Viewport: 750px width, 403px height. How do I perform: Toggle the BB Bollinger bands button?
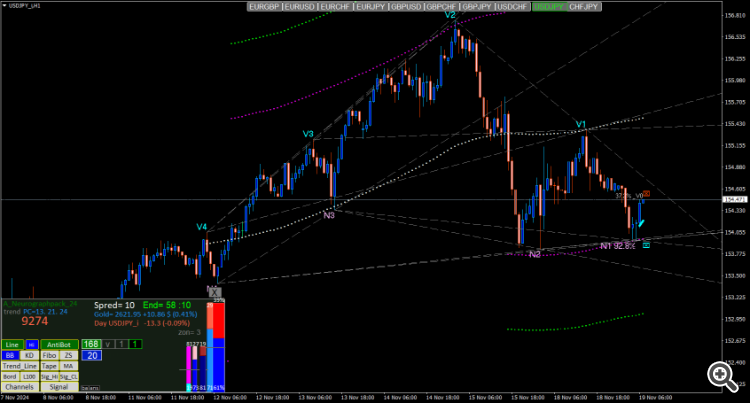(x=11, y=355)
